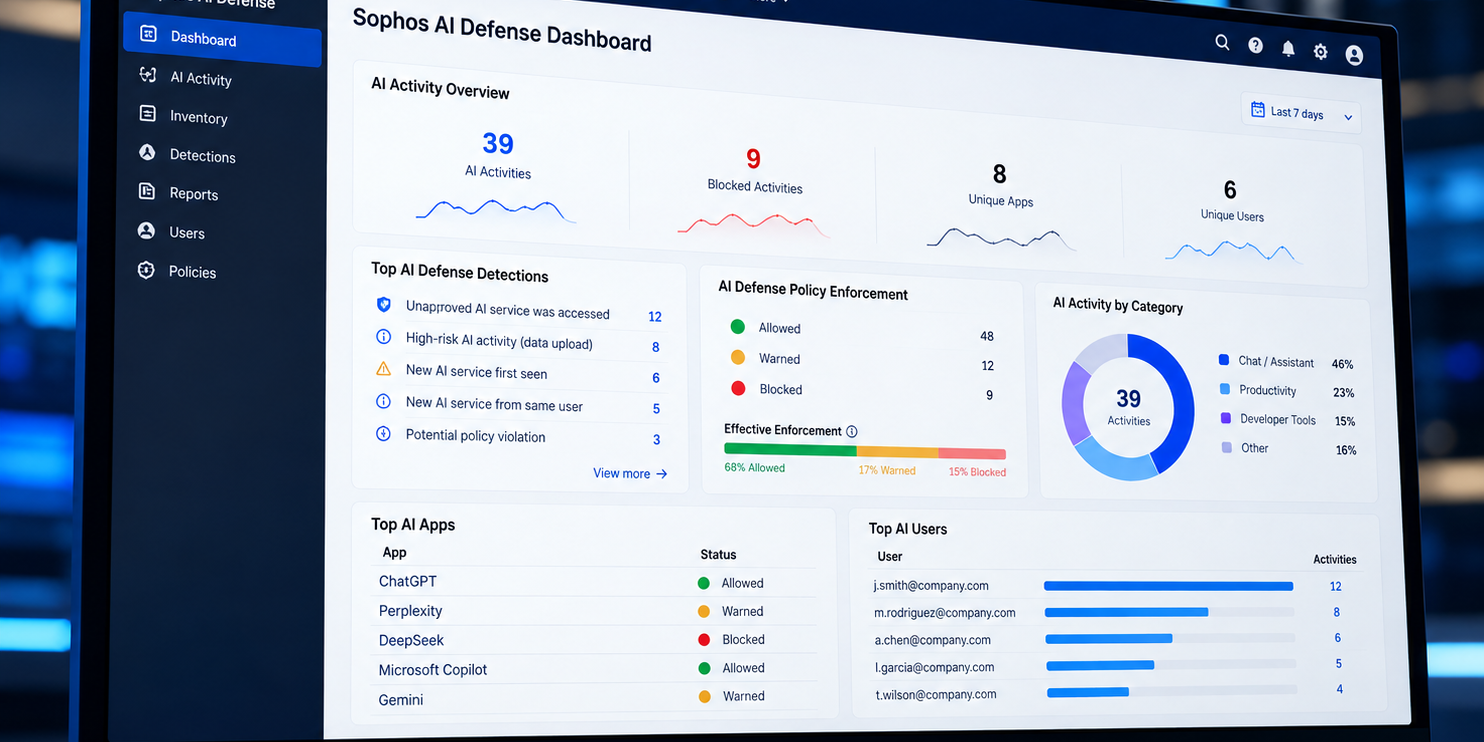Image resolution: width=1484 pixels, height=742 pixels.
Task: Select the DeepSeek app name
Action: pyautogui.click(x=411, y=640)
